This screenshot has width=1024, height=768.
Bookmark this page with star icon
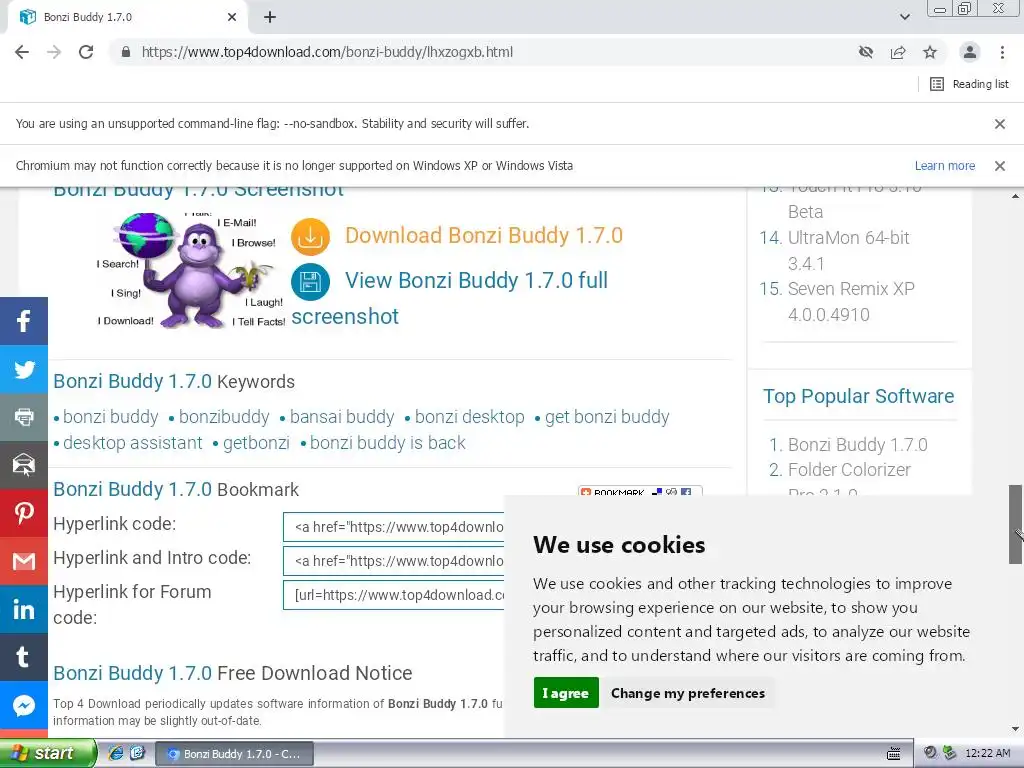930,52
